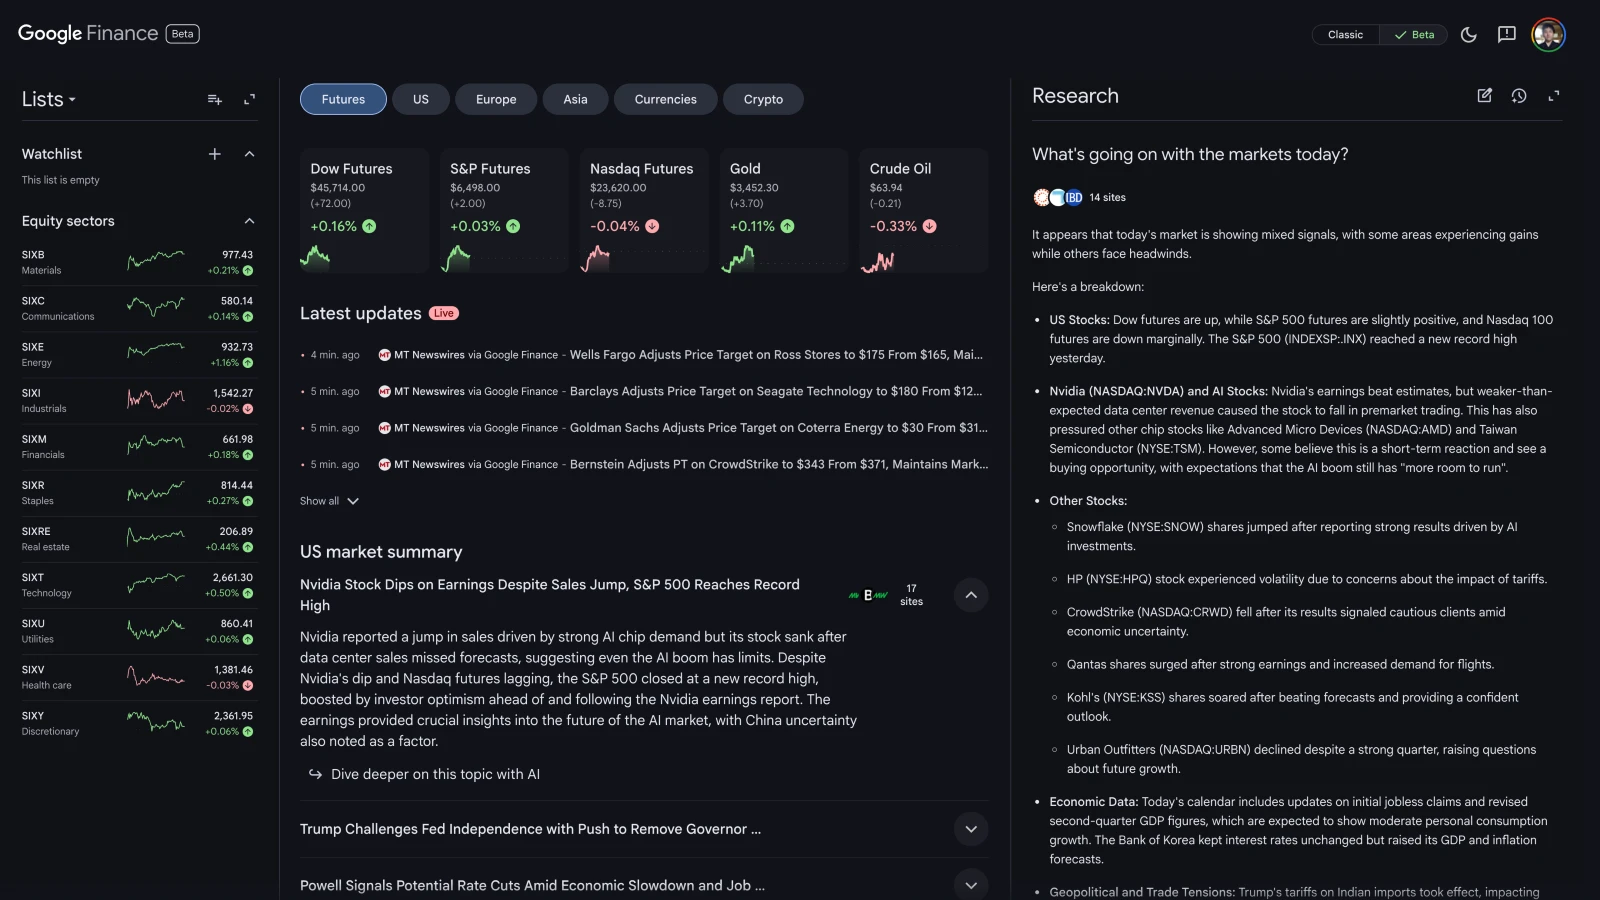Click the create new list icon
The width and height of the screenshot is (1600, 900).
(214, 99)
